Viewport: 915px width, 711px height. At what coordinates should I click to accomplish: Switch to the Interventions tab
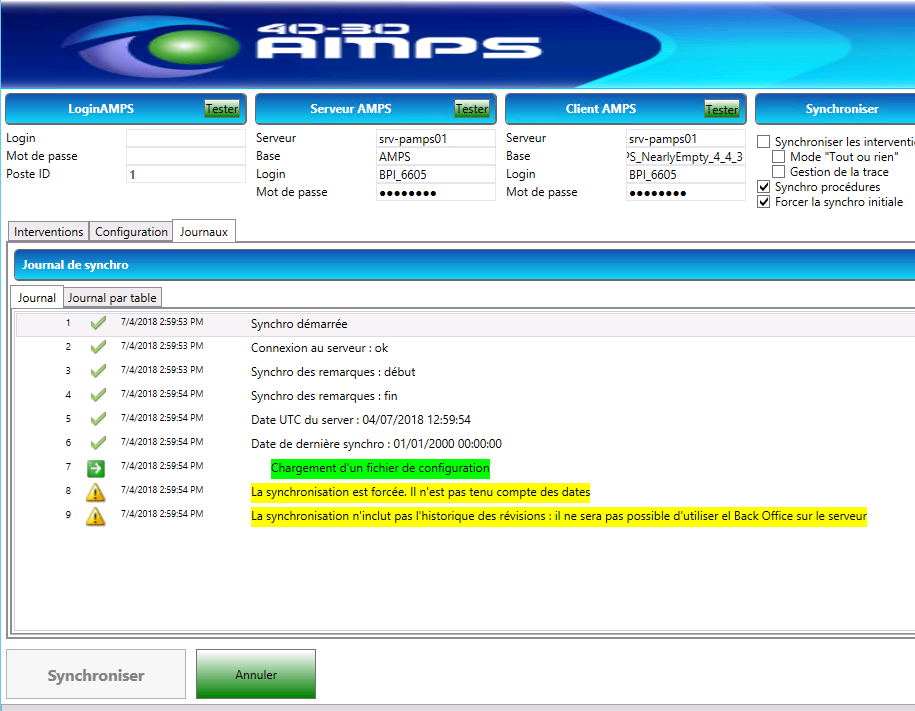click(48, 231)
